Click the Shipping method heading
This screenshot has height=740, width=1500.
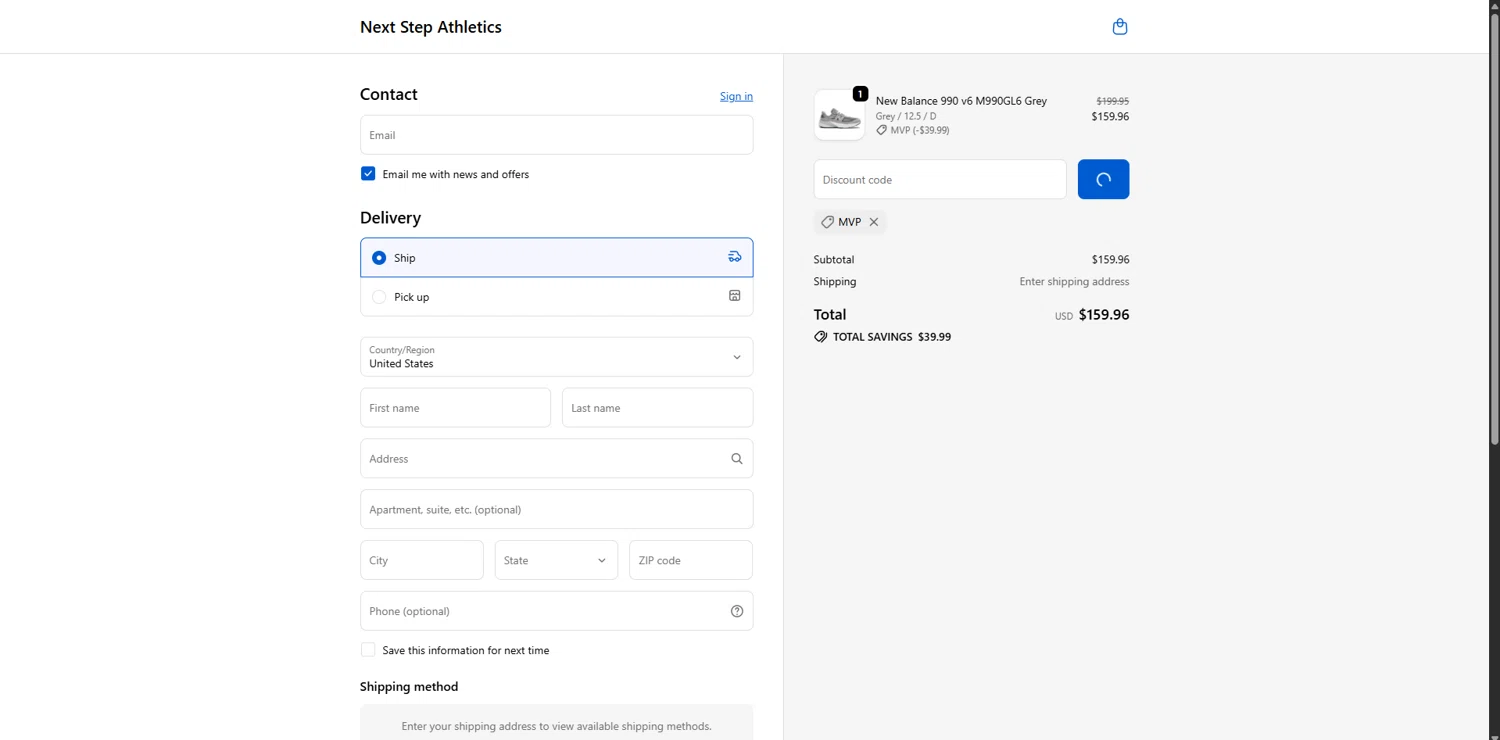click(409, 687)
